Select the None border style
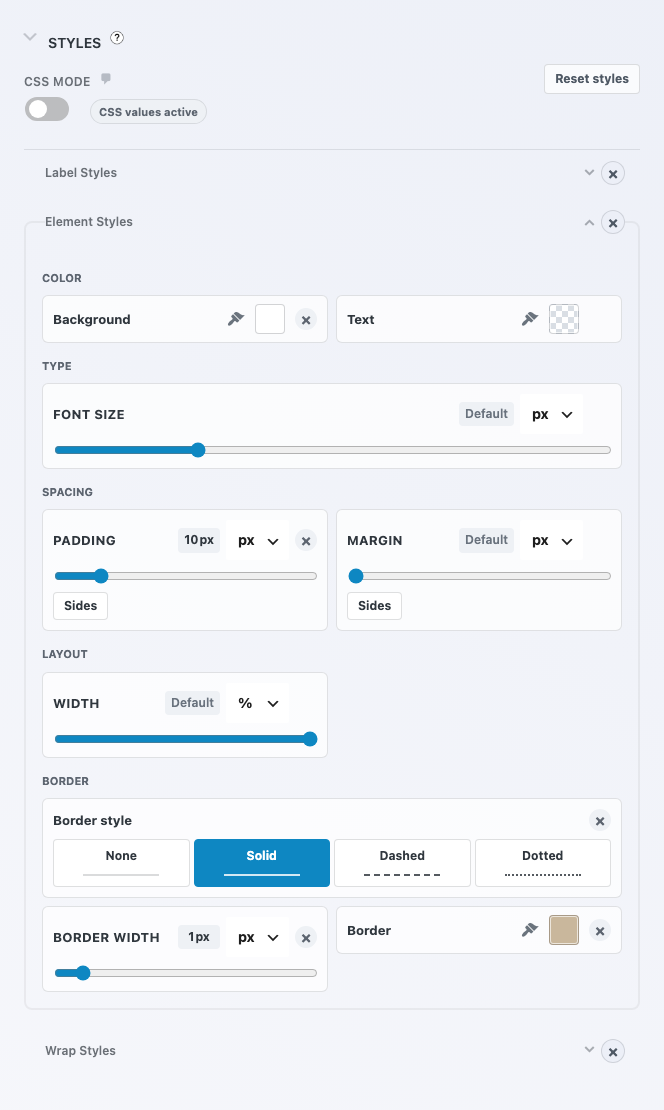The image size is (664, 1110). (121, 863)
